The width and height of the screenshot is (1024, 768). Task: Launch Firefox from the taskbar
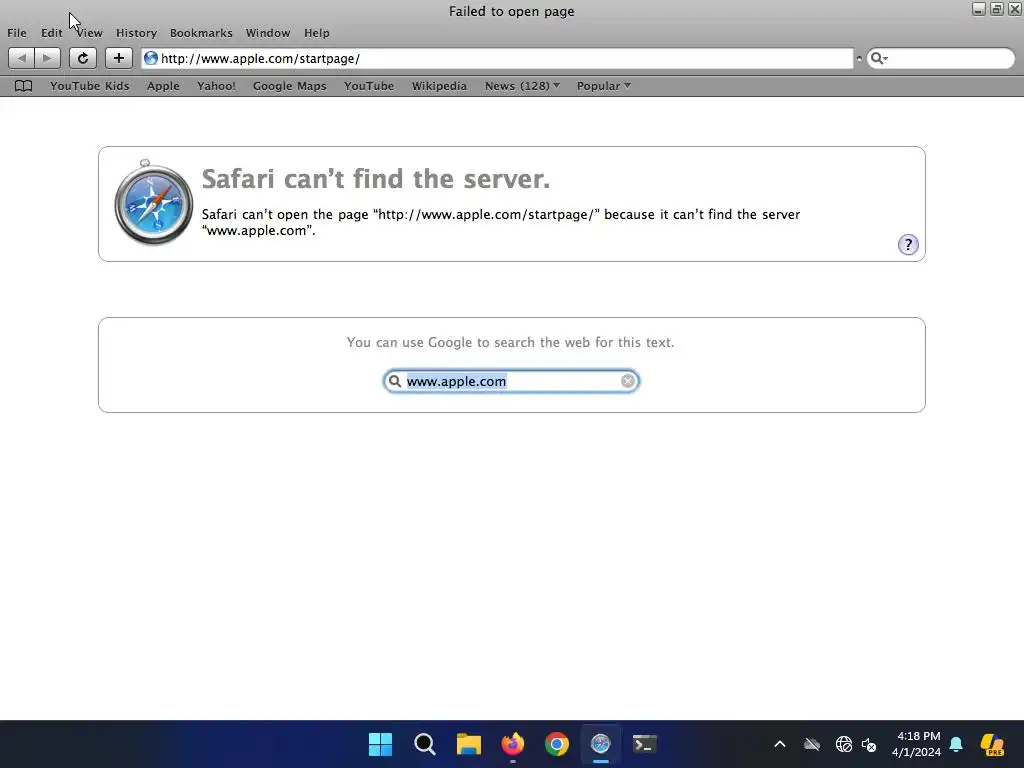(513, 744)
